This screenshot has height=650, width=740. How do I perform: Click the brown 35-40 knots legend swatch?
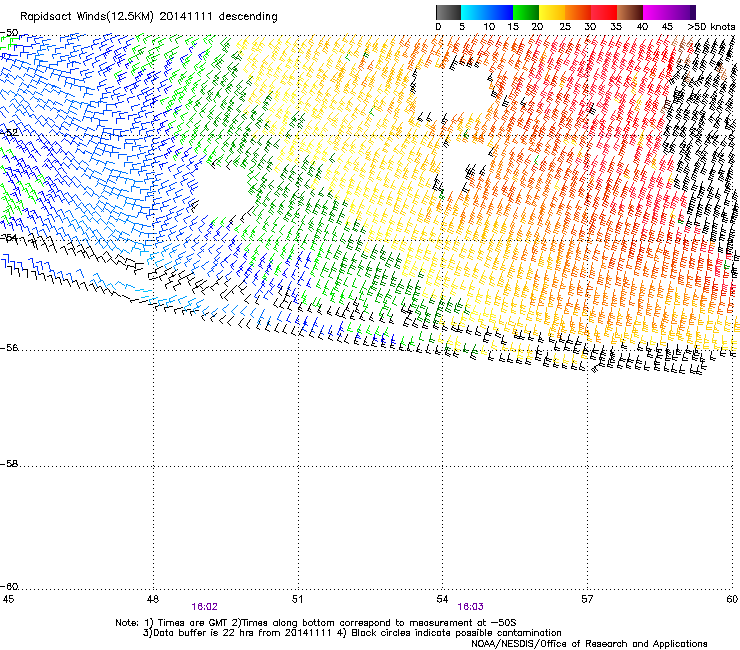630,12
